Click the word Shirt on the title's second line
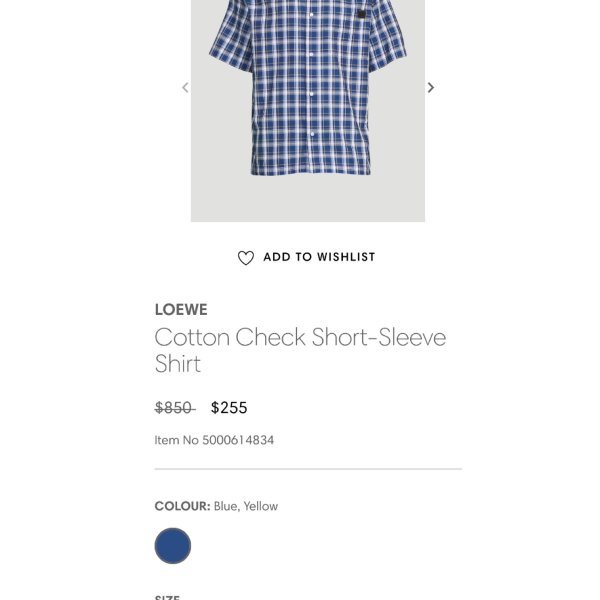This screenshot has height=600, width=600. coord(178,364)
